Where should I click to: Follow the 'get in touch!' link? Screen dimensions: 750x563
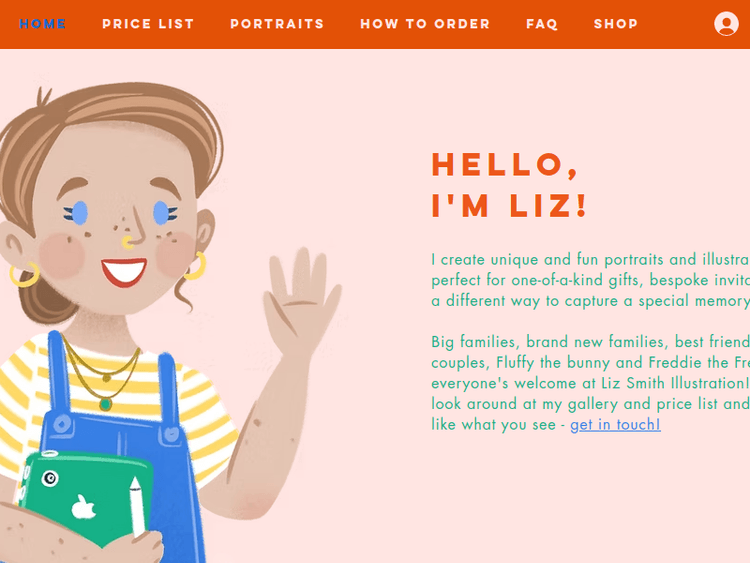click(615, 425)
